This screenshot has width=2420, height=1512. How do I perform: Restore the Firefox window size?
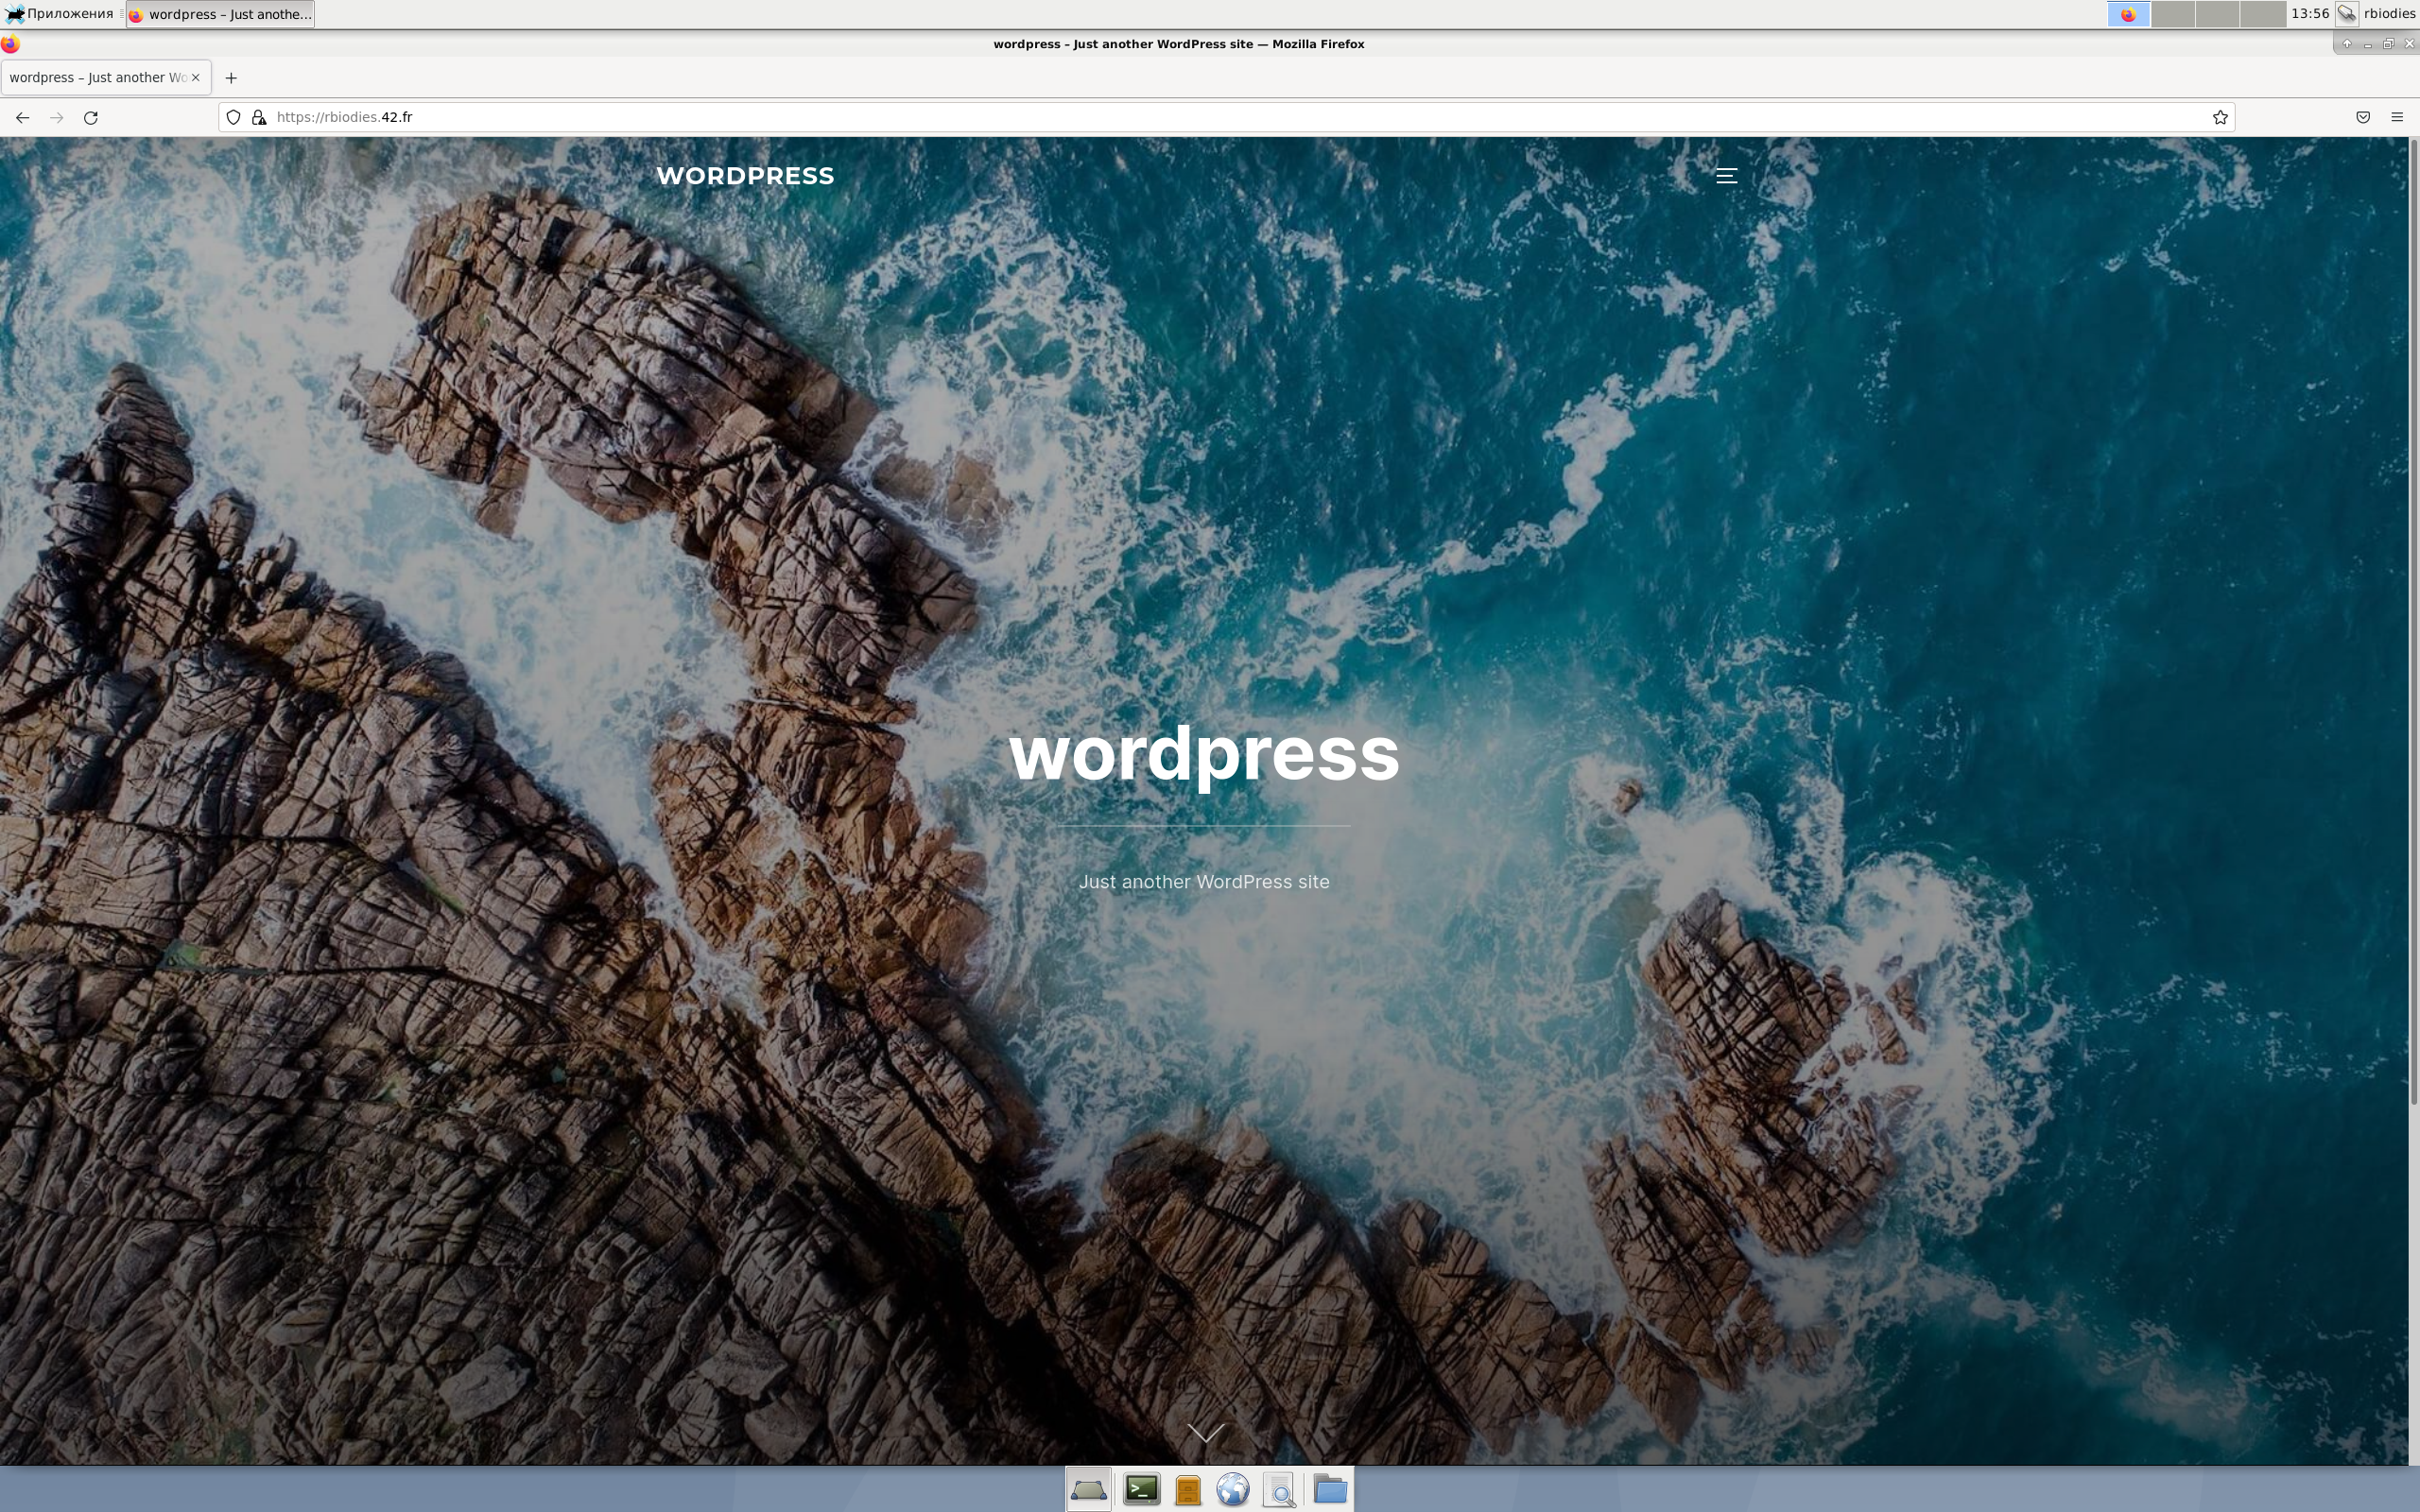[x=2389, y=44]
